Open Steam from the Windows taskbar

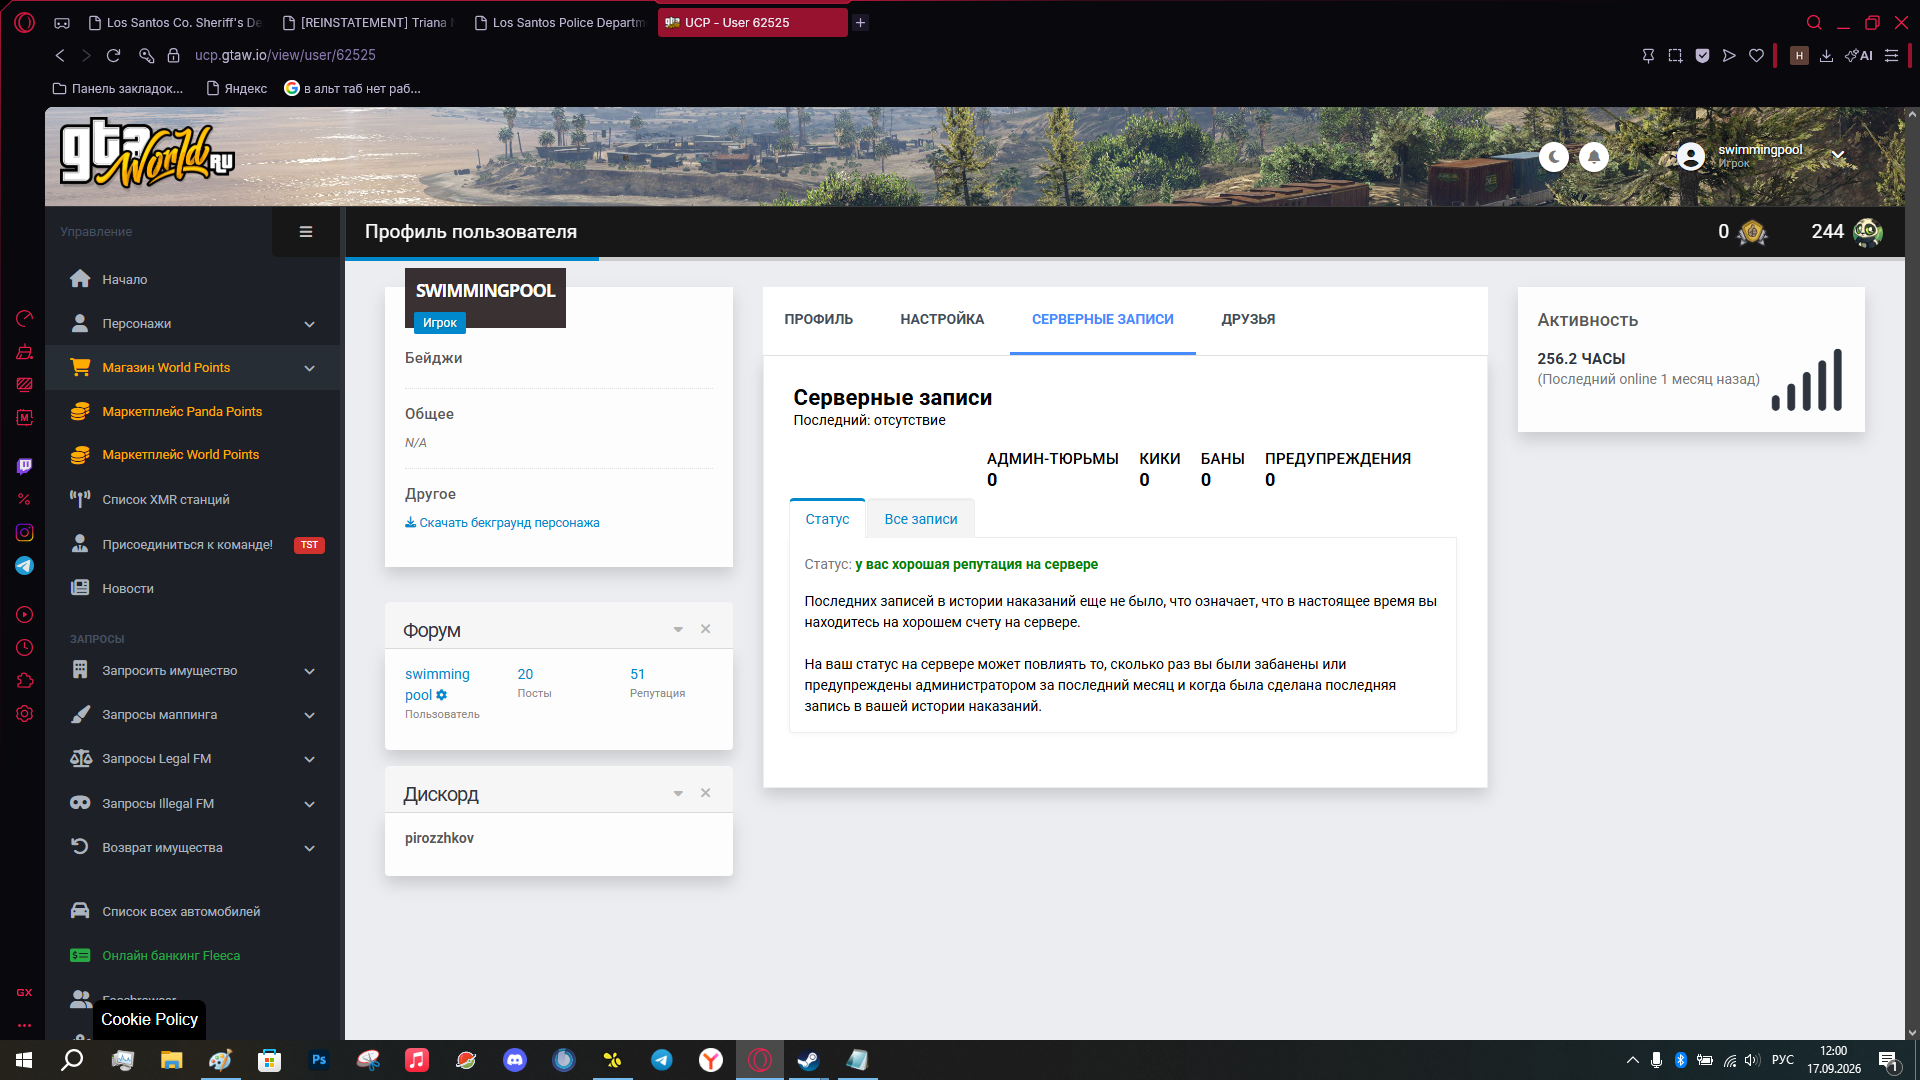808,1060
